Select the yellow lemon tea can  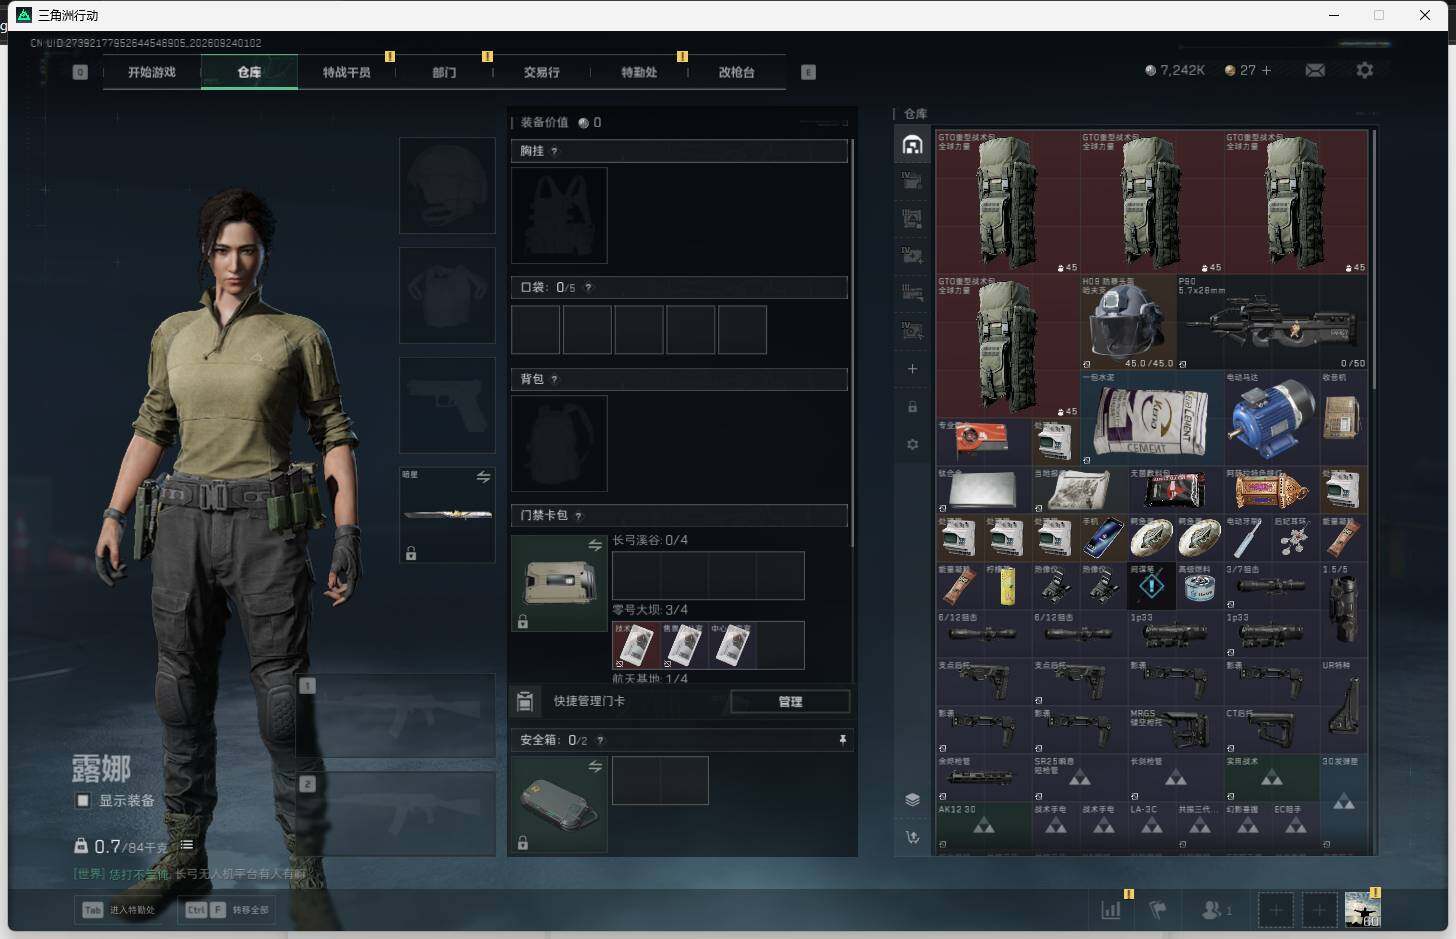point(1008,586)
